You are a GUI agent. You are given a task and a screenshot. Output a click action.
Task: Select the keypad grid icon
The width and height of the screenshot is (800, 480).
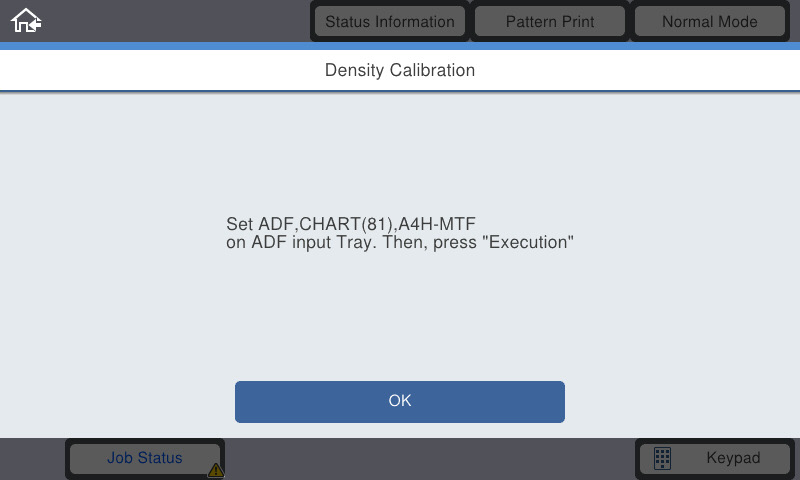point(662,458)
